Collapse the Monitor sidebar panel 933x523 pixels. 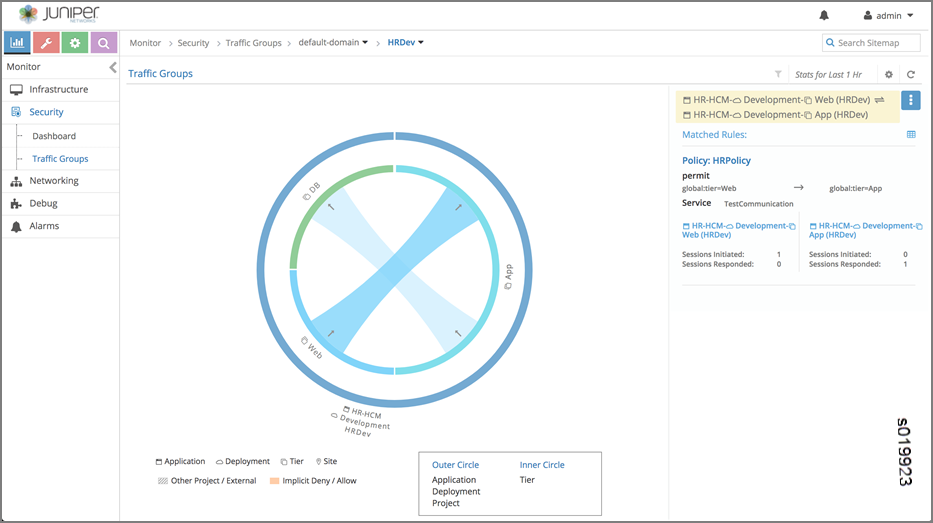click(113, 67)
